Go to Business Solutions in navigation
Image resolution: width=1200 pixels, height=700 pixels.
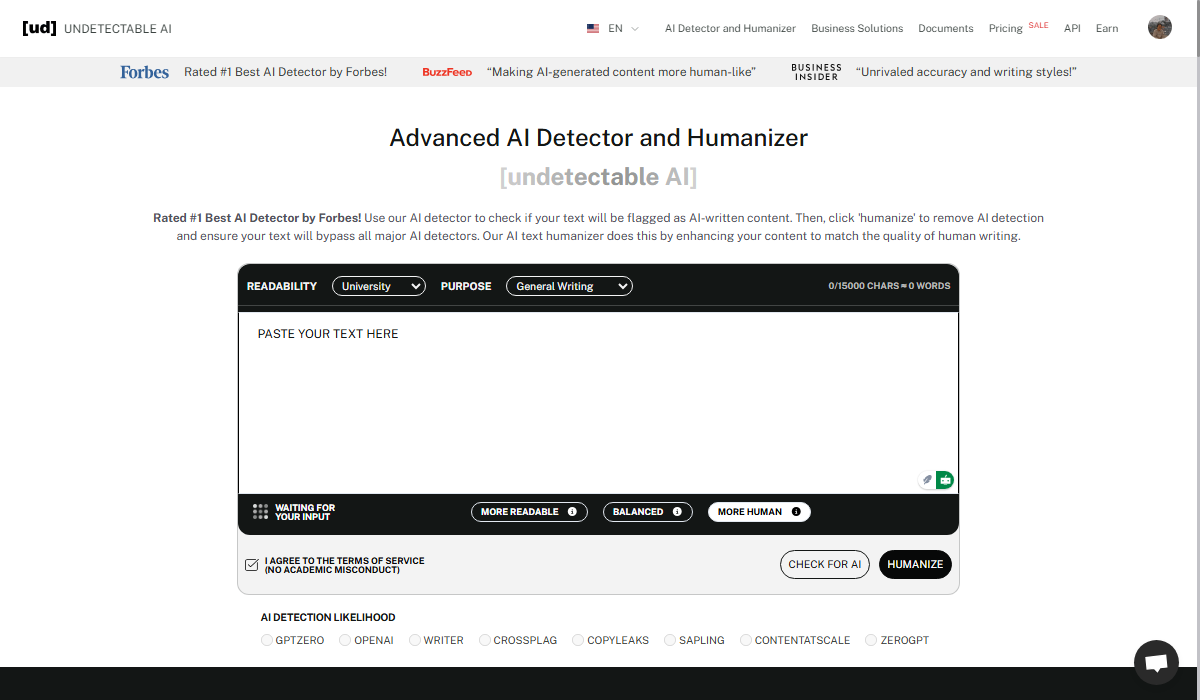point(857,29)
